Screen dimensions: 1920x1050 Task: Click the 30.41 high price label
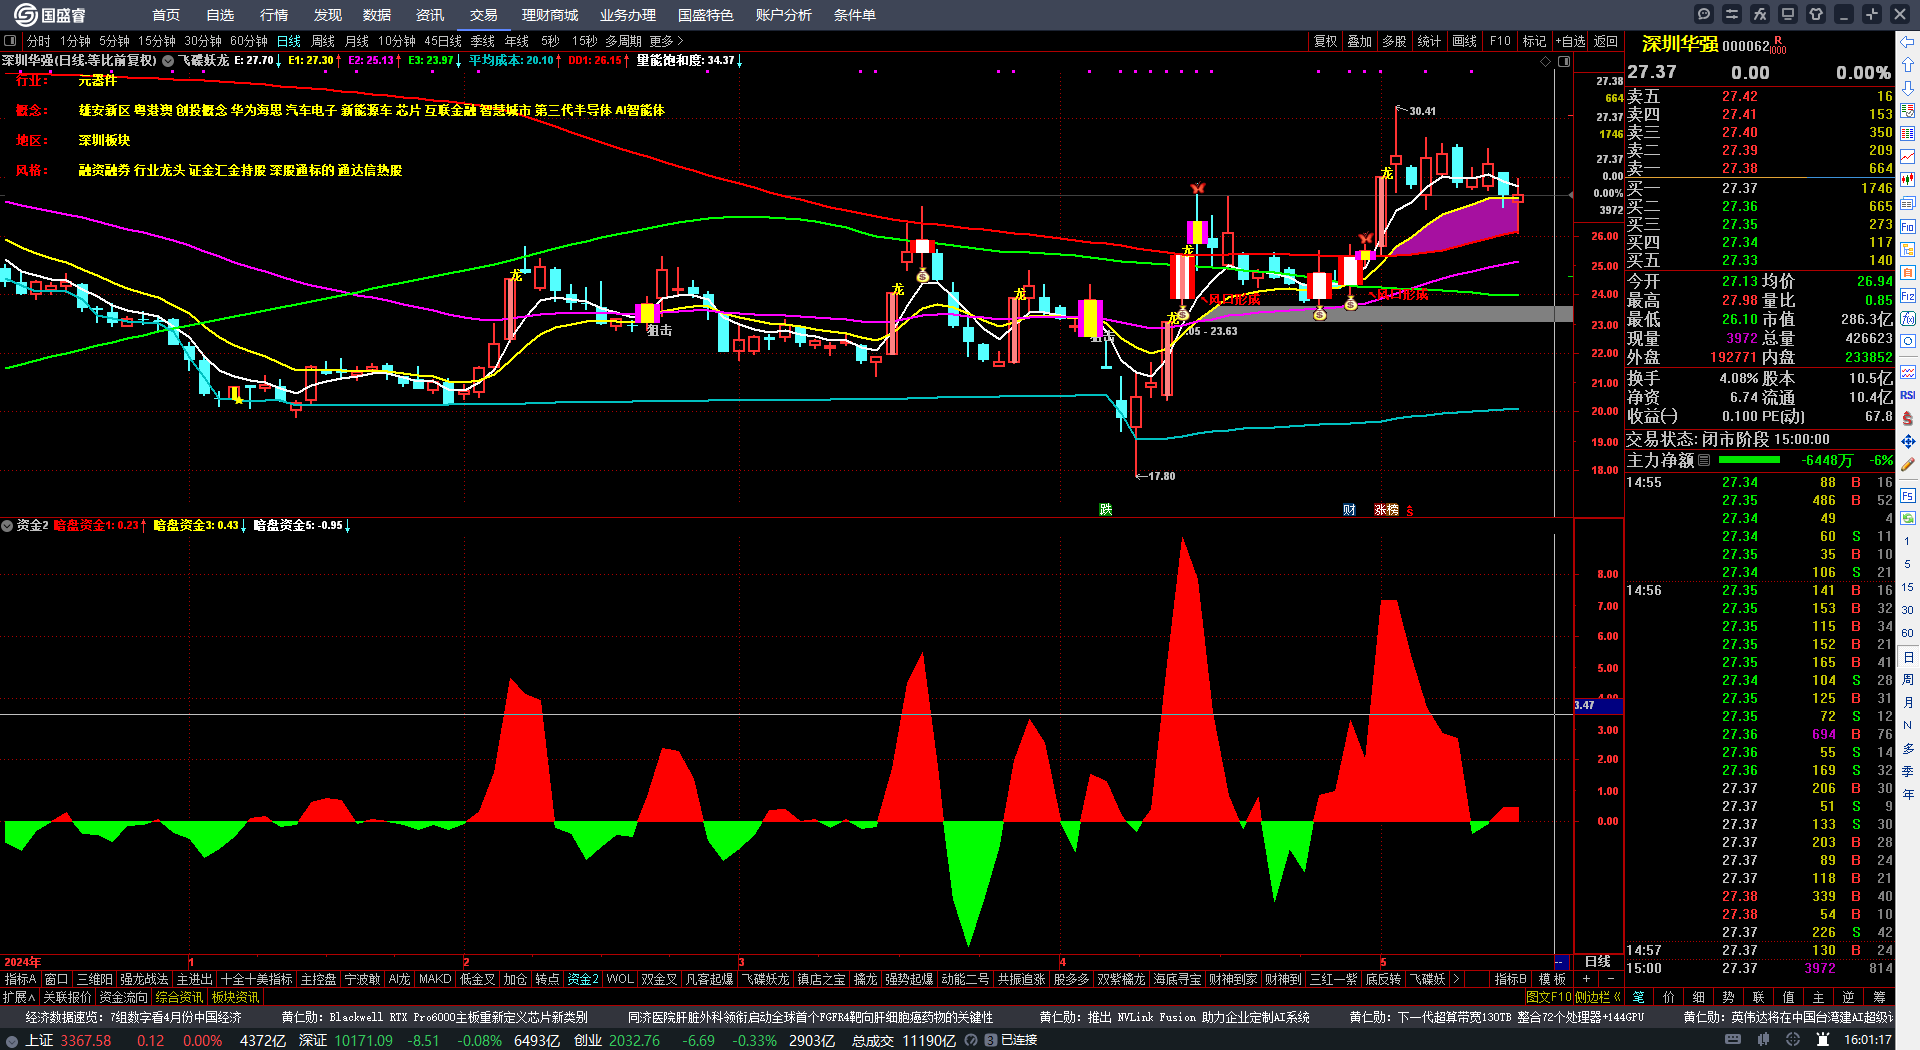pyautogui.click(x=1422, y=111)
